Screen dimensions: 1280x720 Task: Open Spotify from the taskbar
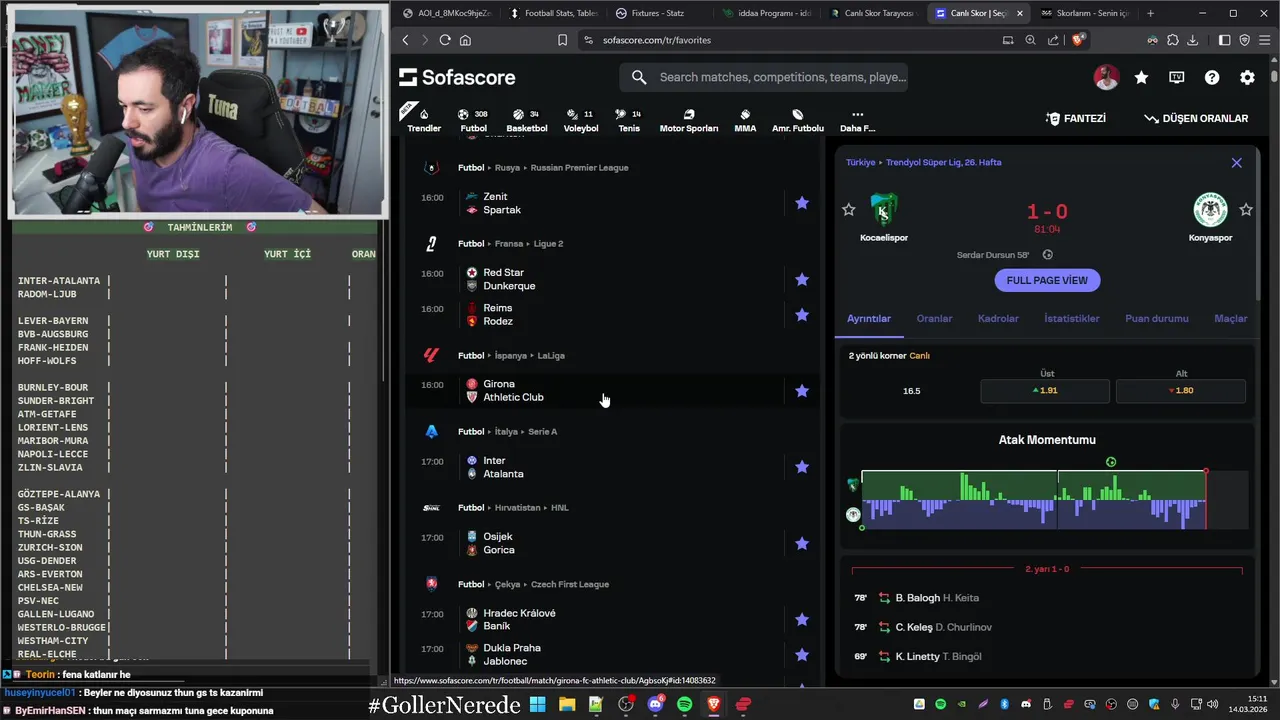[x=685, y=704]
